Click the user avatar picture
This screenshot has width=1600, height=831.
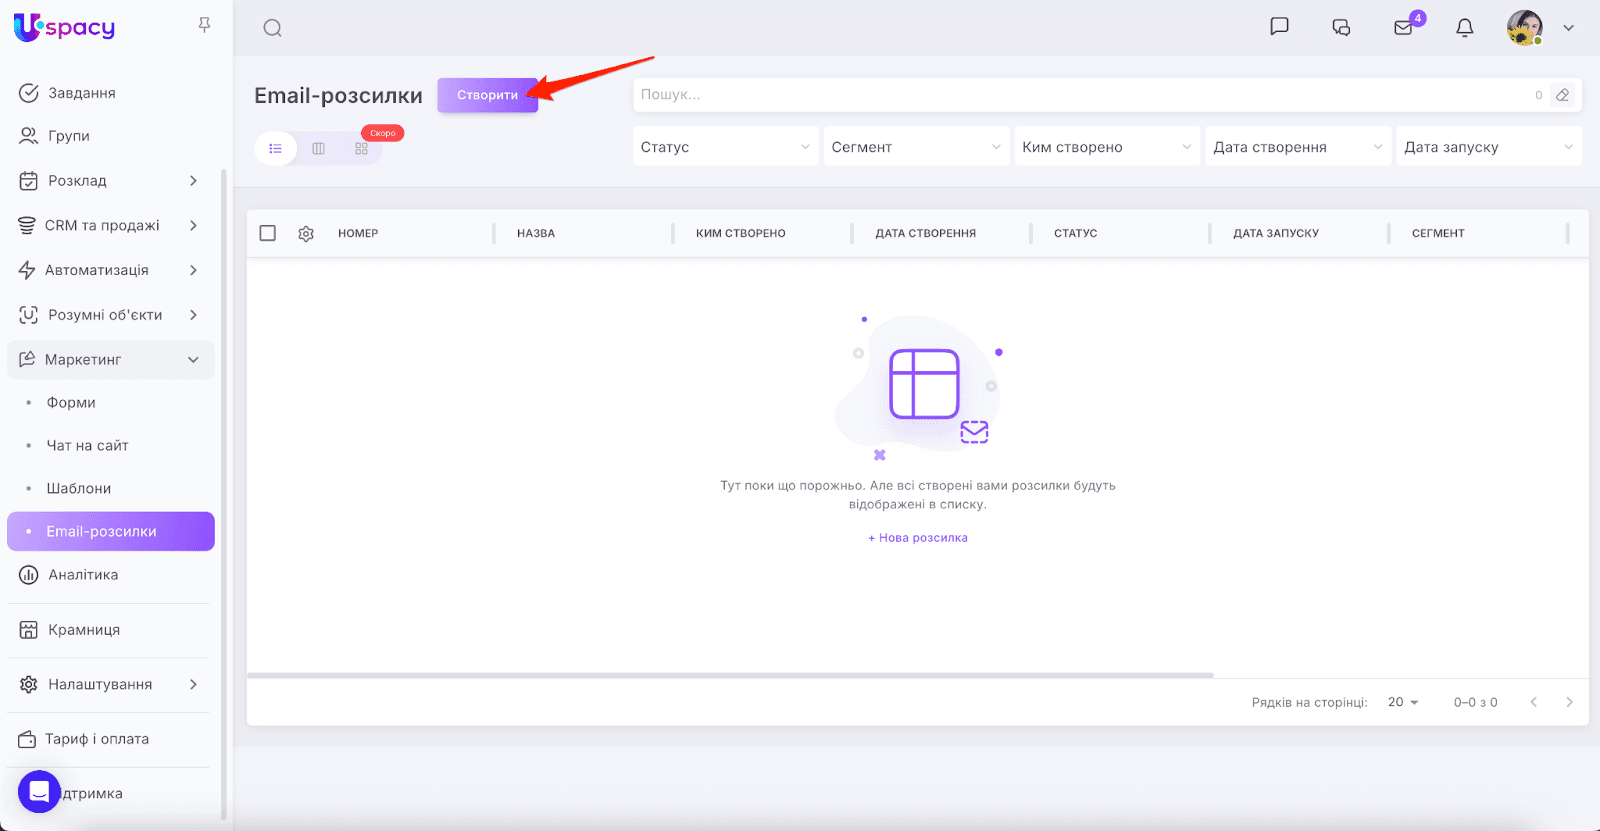click(x=1524, y=28)
